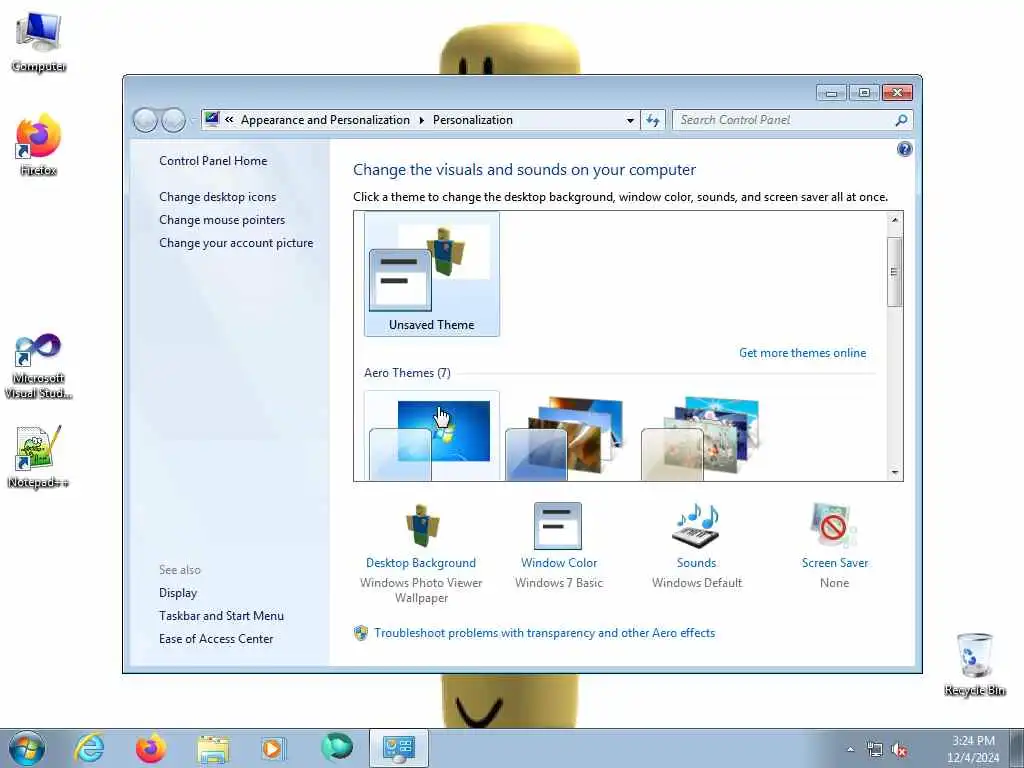
Task: Click the theme list scrollbar thumb
Action: point(895,272)
